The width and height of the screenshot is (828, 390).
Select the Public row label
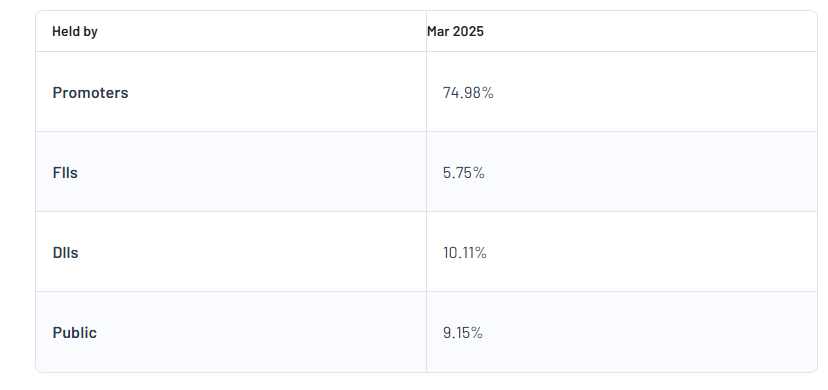(x=74, y=333)
